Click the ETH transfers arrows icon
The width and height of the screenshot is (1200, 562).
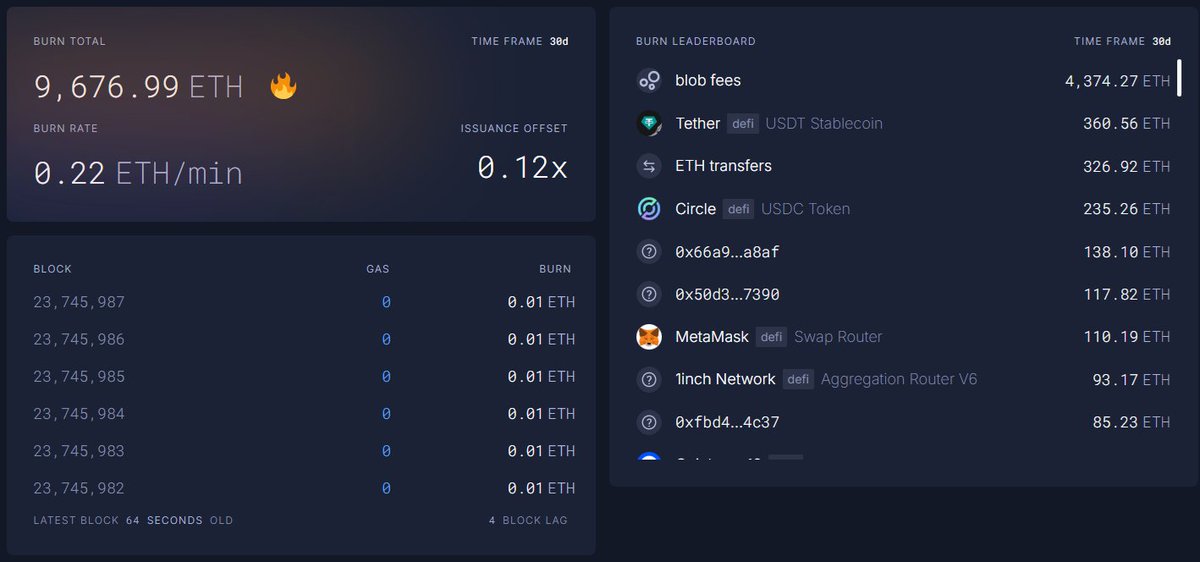point(649,166)
